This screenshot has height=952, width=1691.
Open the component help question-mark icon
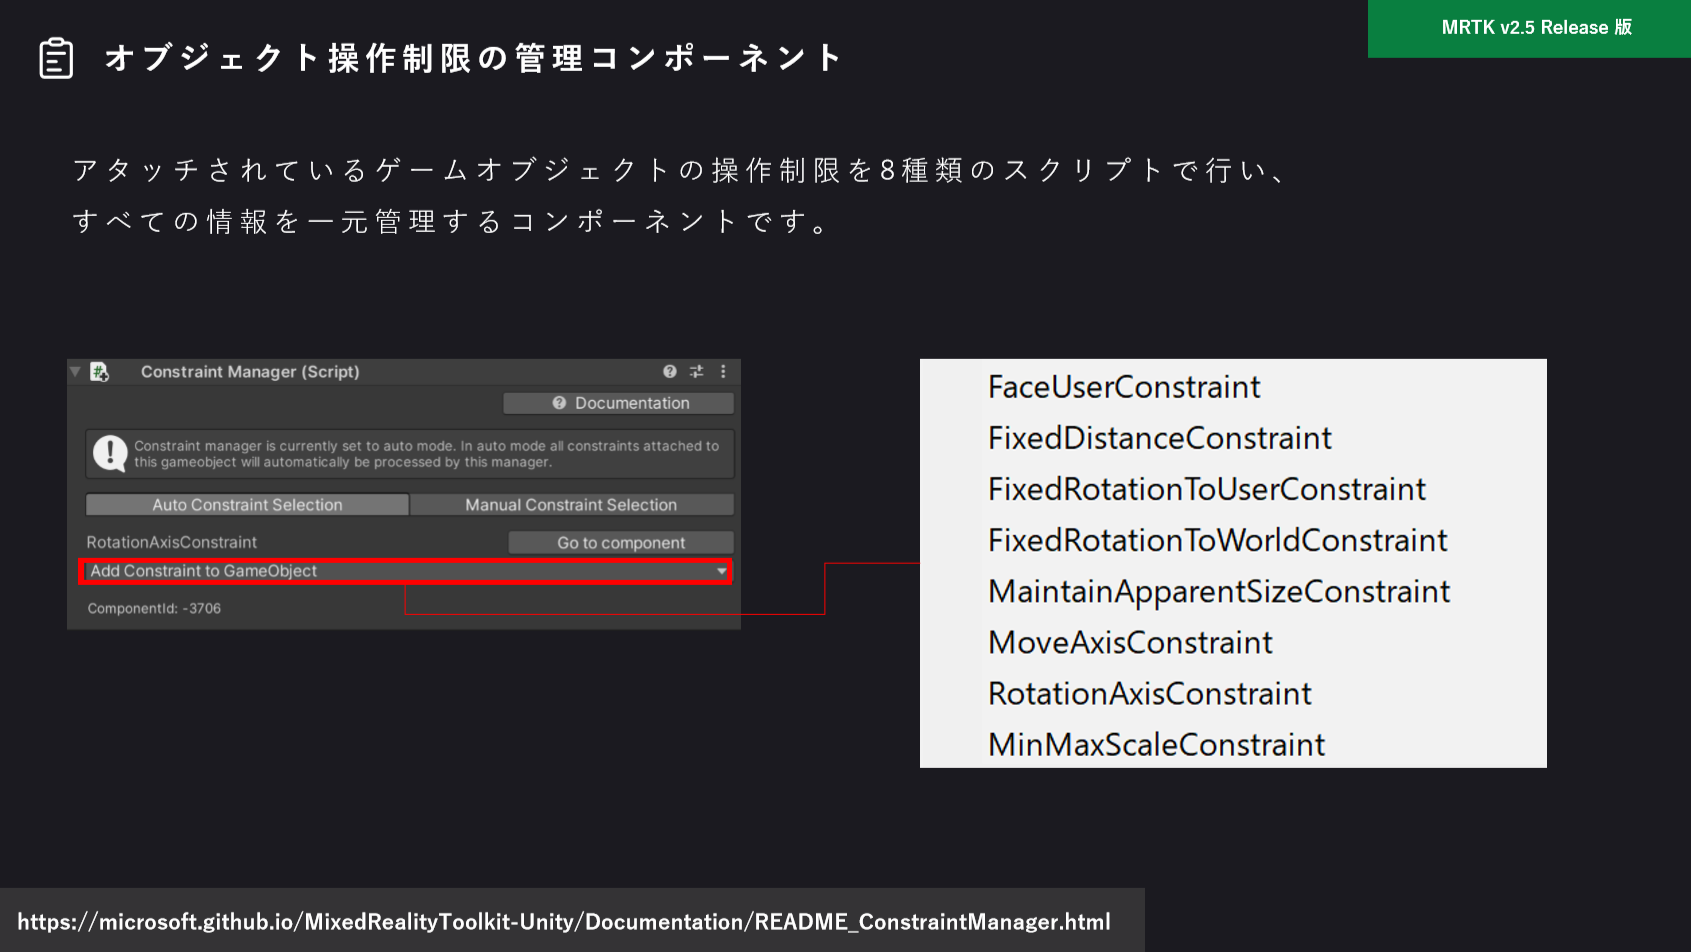tap(670, 371)
